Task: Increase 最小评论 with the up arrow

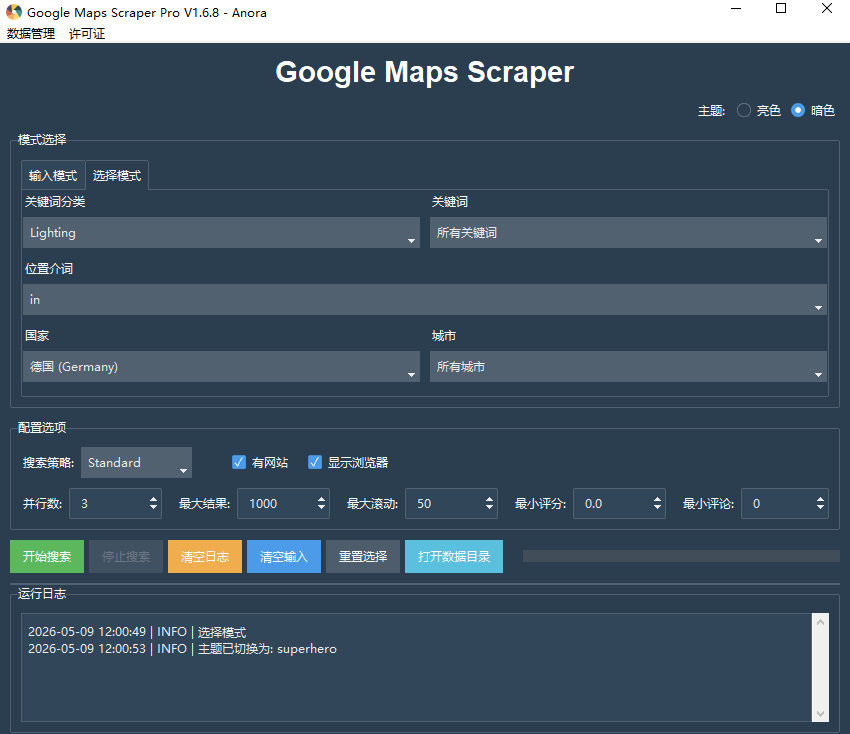Action: pos(820,499)
